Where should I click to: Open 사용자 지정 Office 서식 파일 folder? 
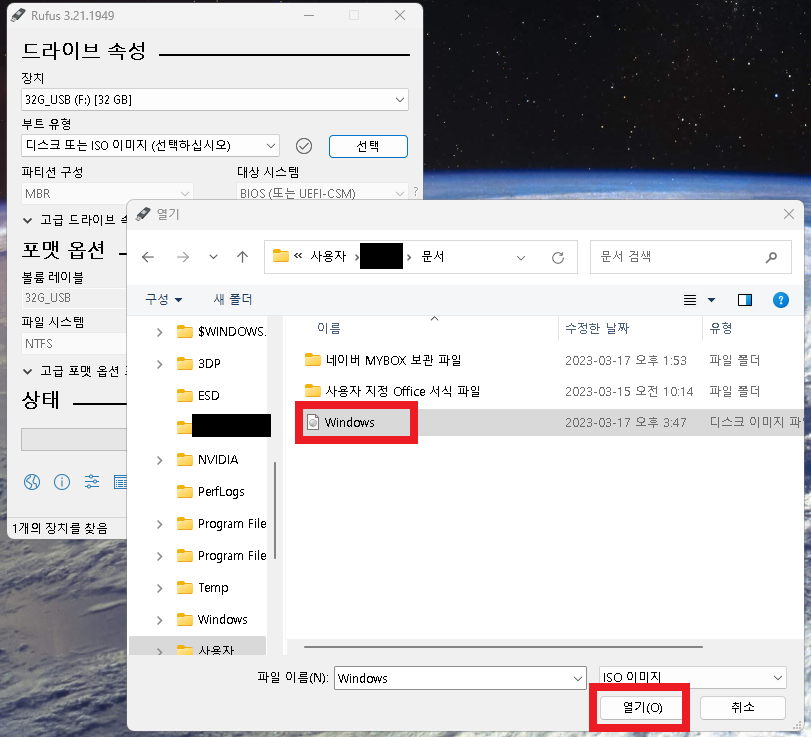point(402,392)
